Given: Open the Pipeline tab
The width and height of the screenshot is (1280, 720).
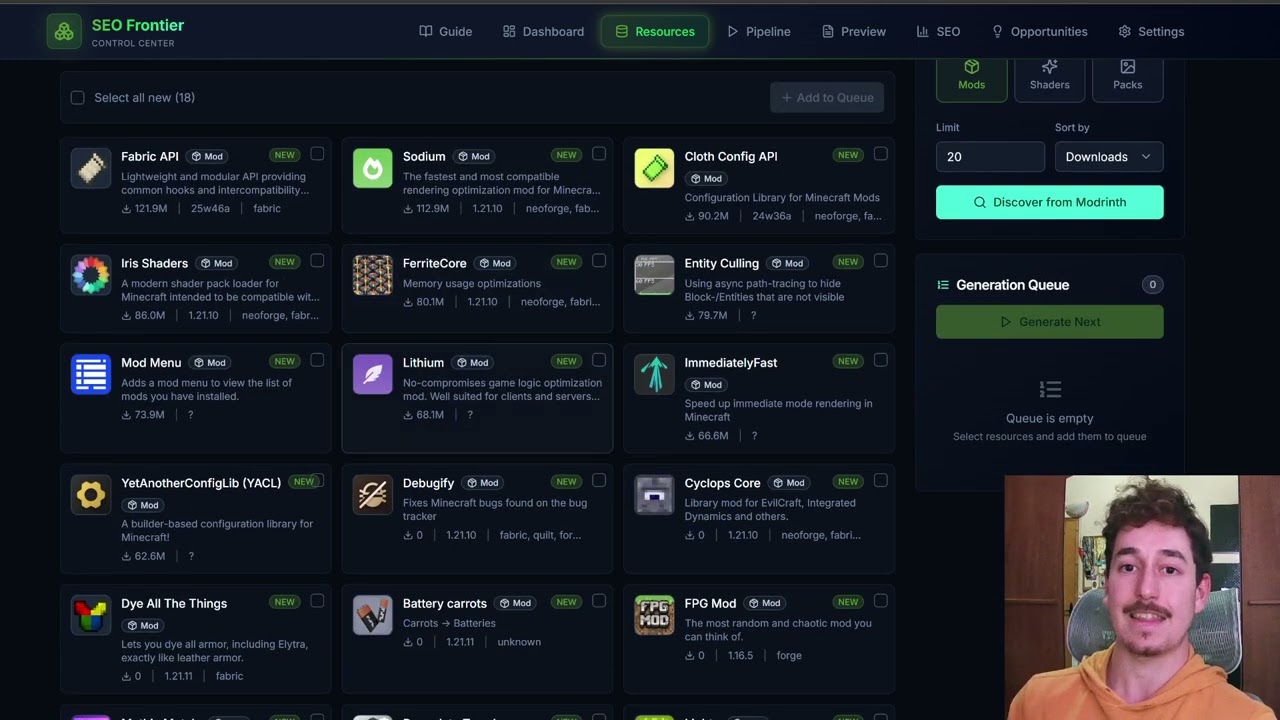Looking at the screenshot, I should (x=759, y=32).
